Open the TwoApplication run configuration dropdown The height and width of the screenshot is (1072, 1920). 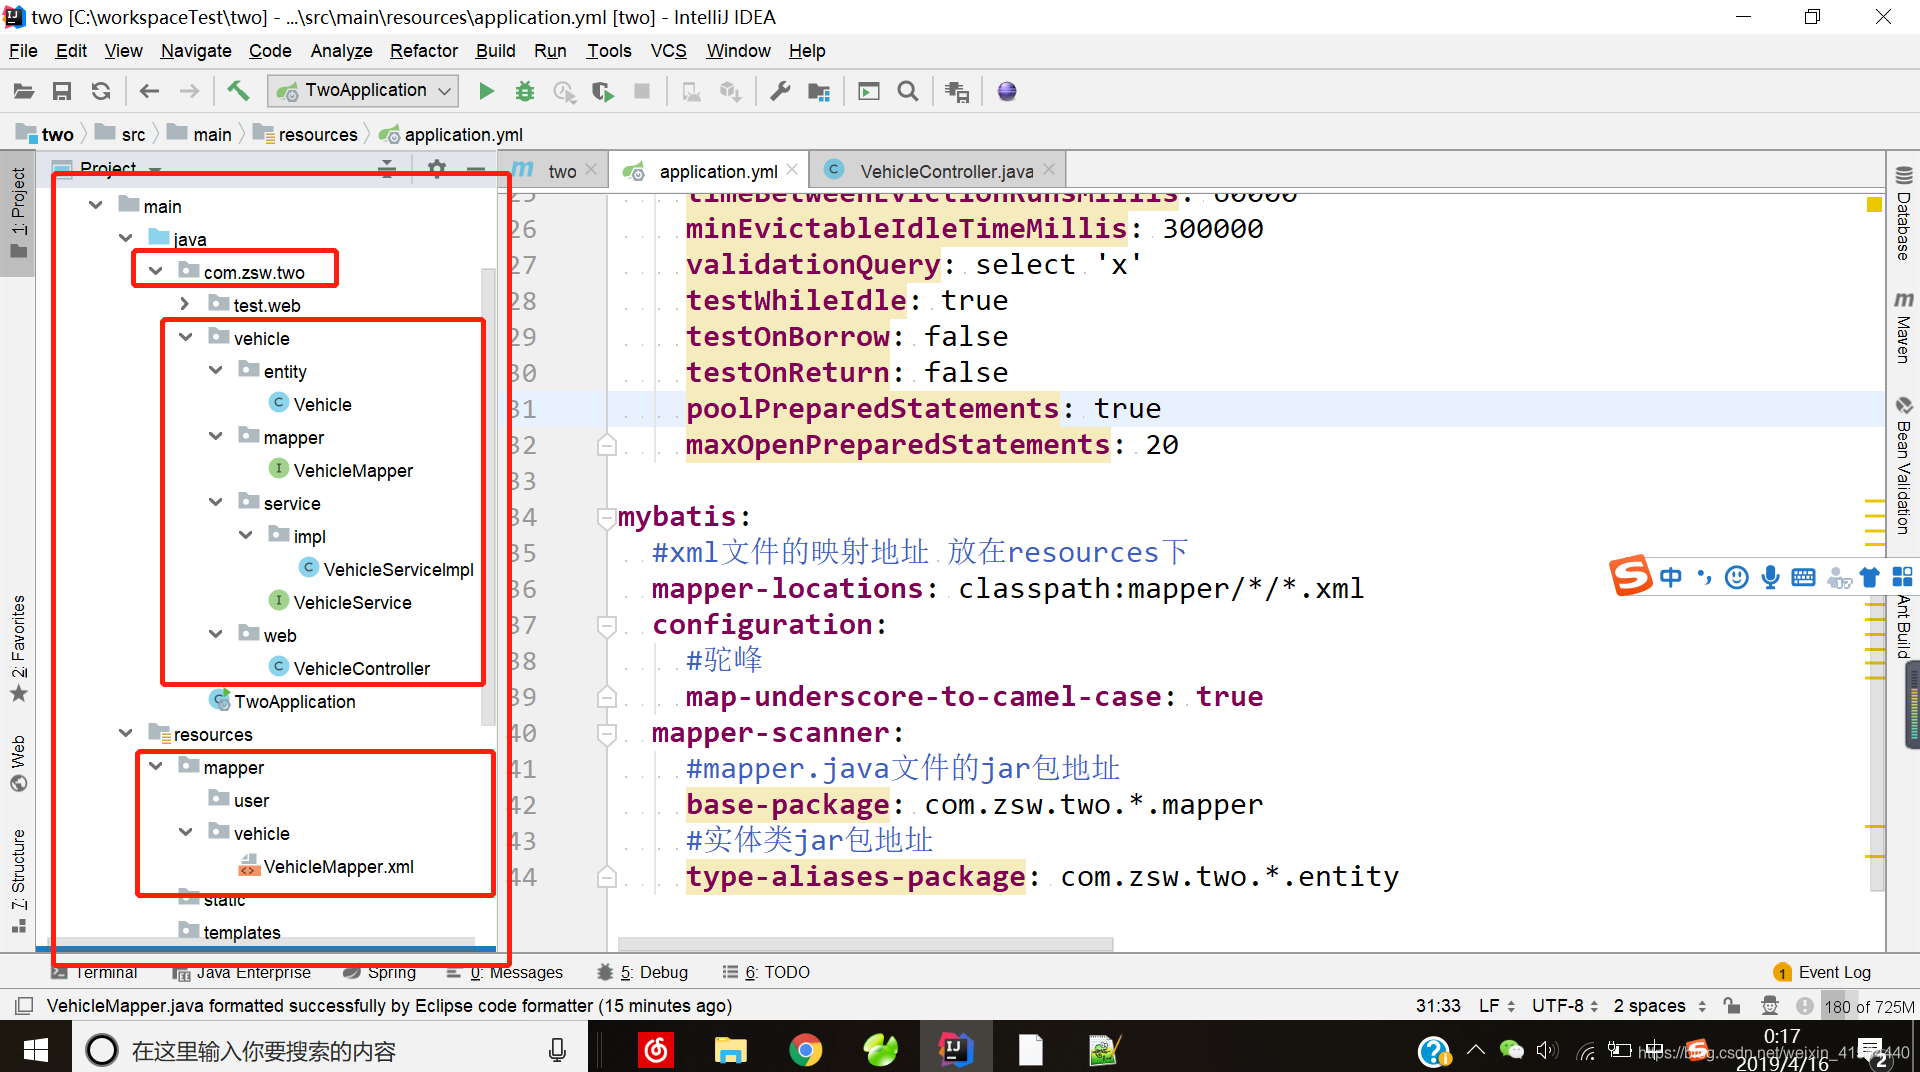pos(364,91)
